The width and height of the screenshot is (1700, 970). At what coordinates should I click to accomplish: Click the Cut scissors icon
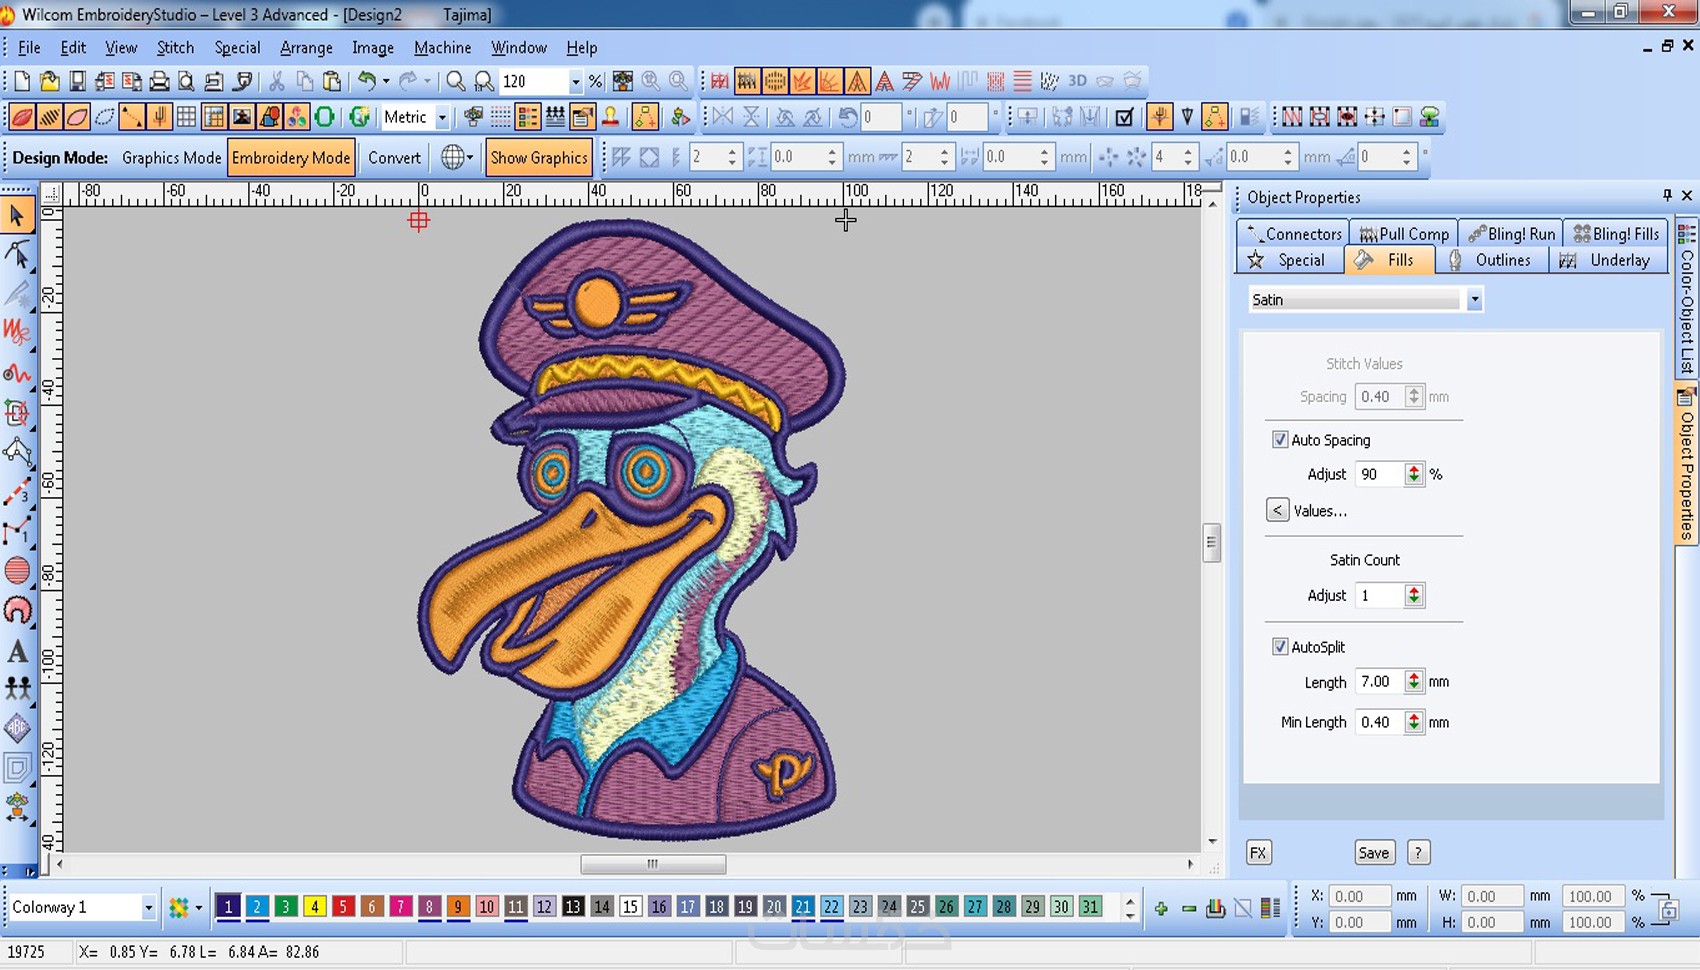pyautogui.click(x=277, y=81)
